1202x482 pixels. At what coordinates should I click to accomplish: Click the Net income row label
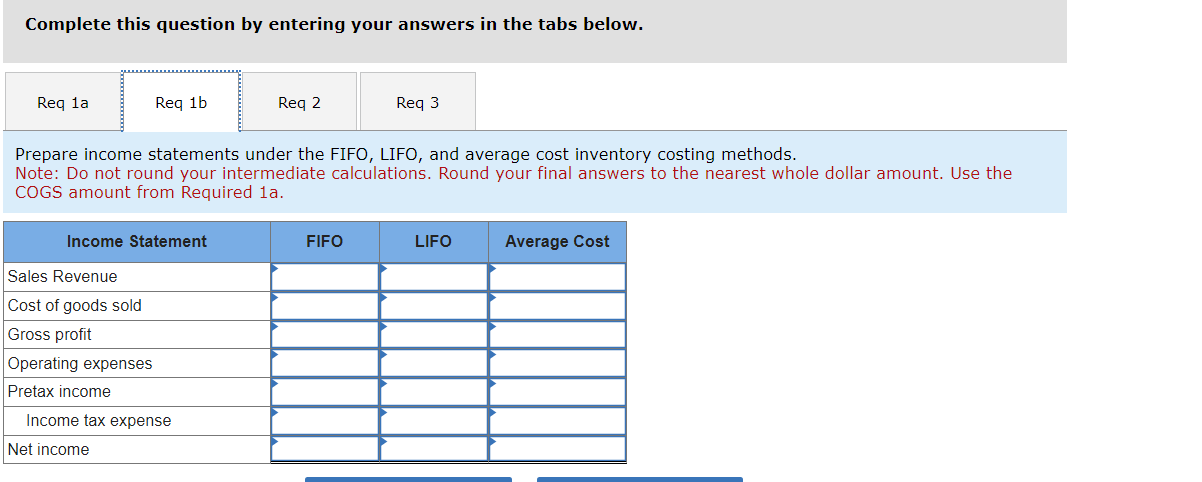click(x=48, y=450)
